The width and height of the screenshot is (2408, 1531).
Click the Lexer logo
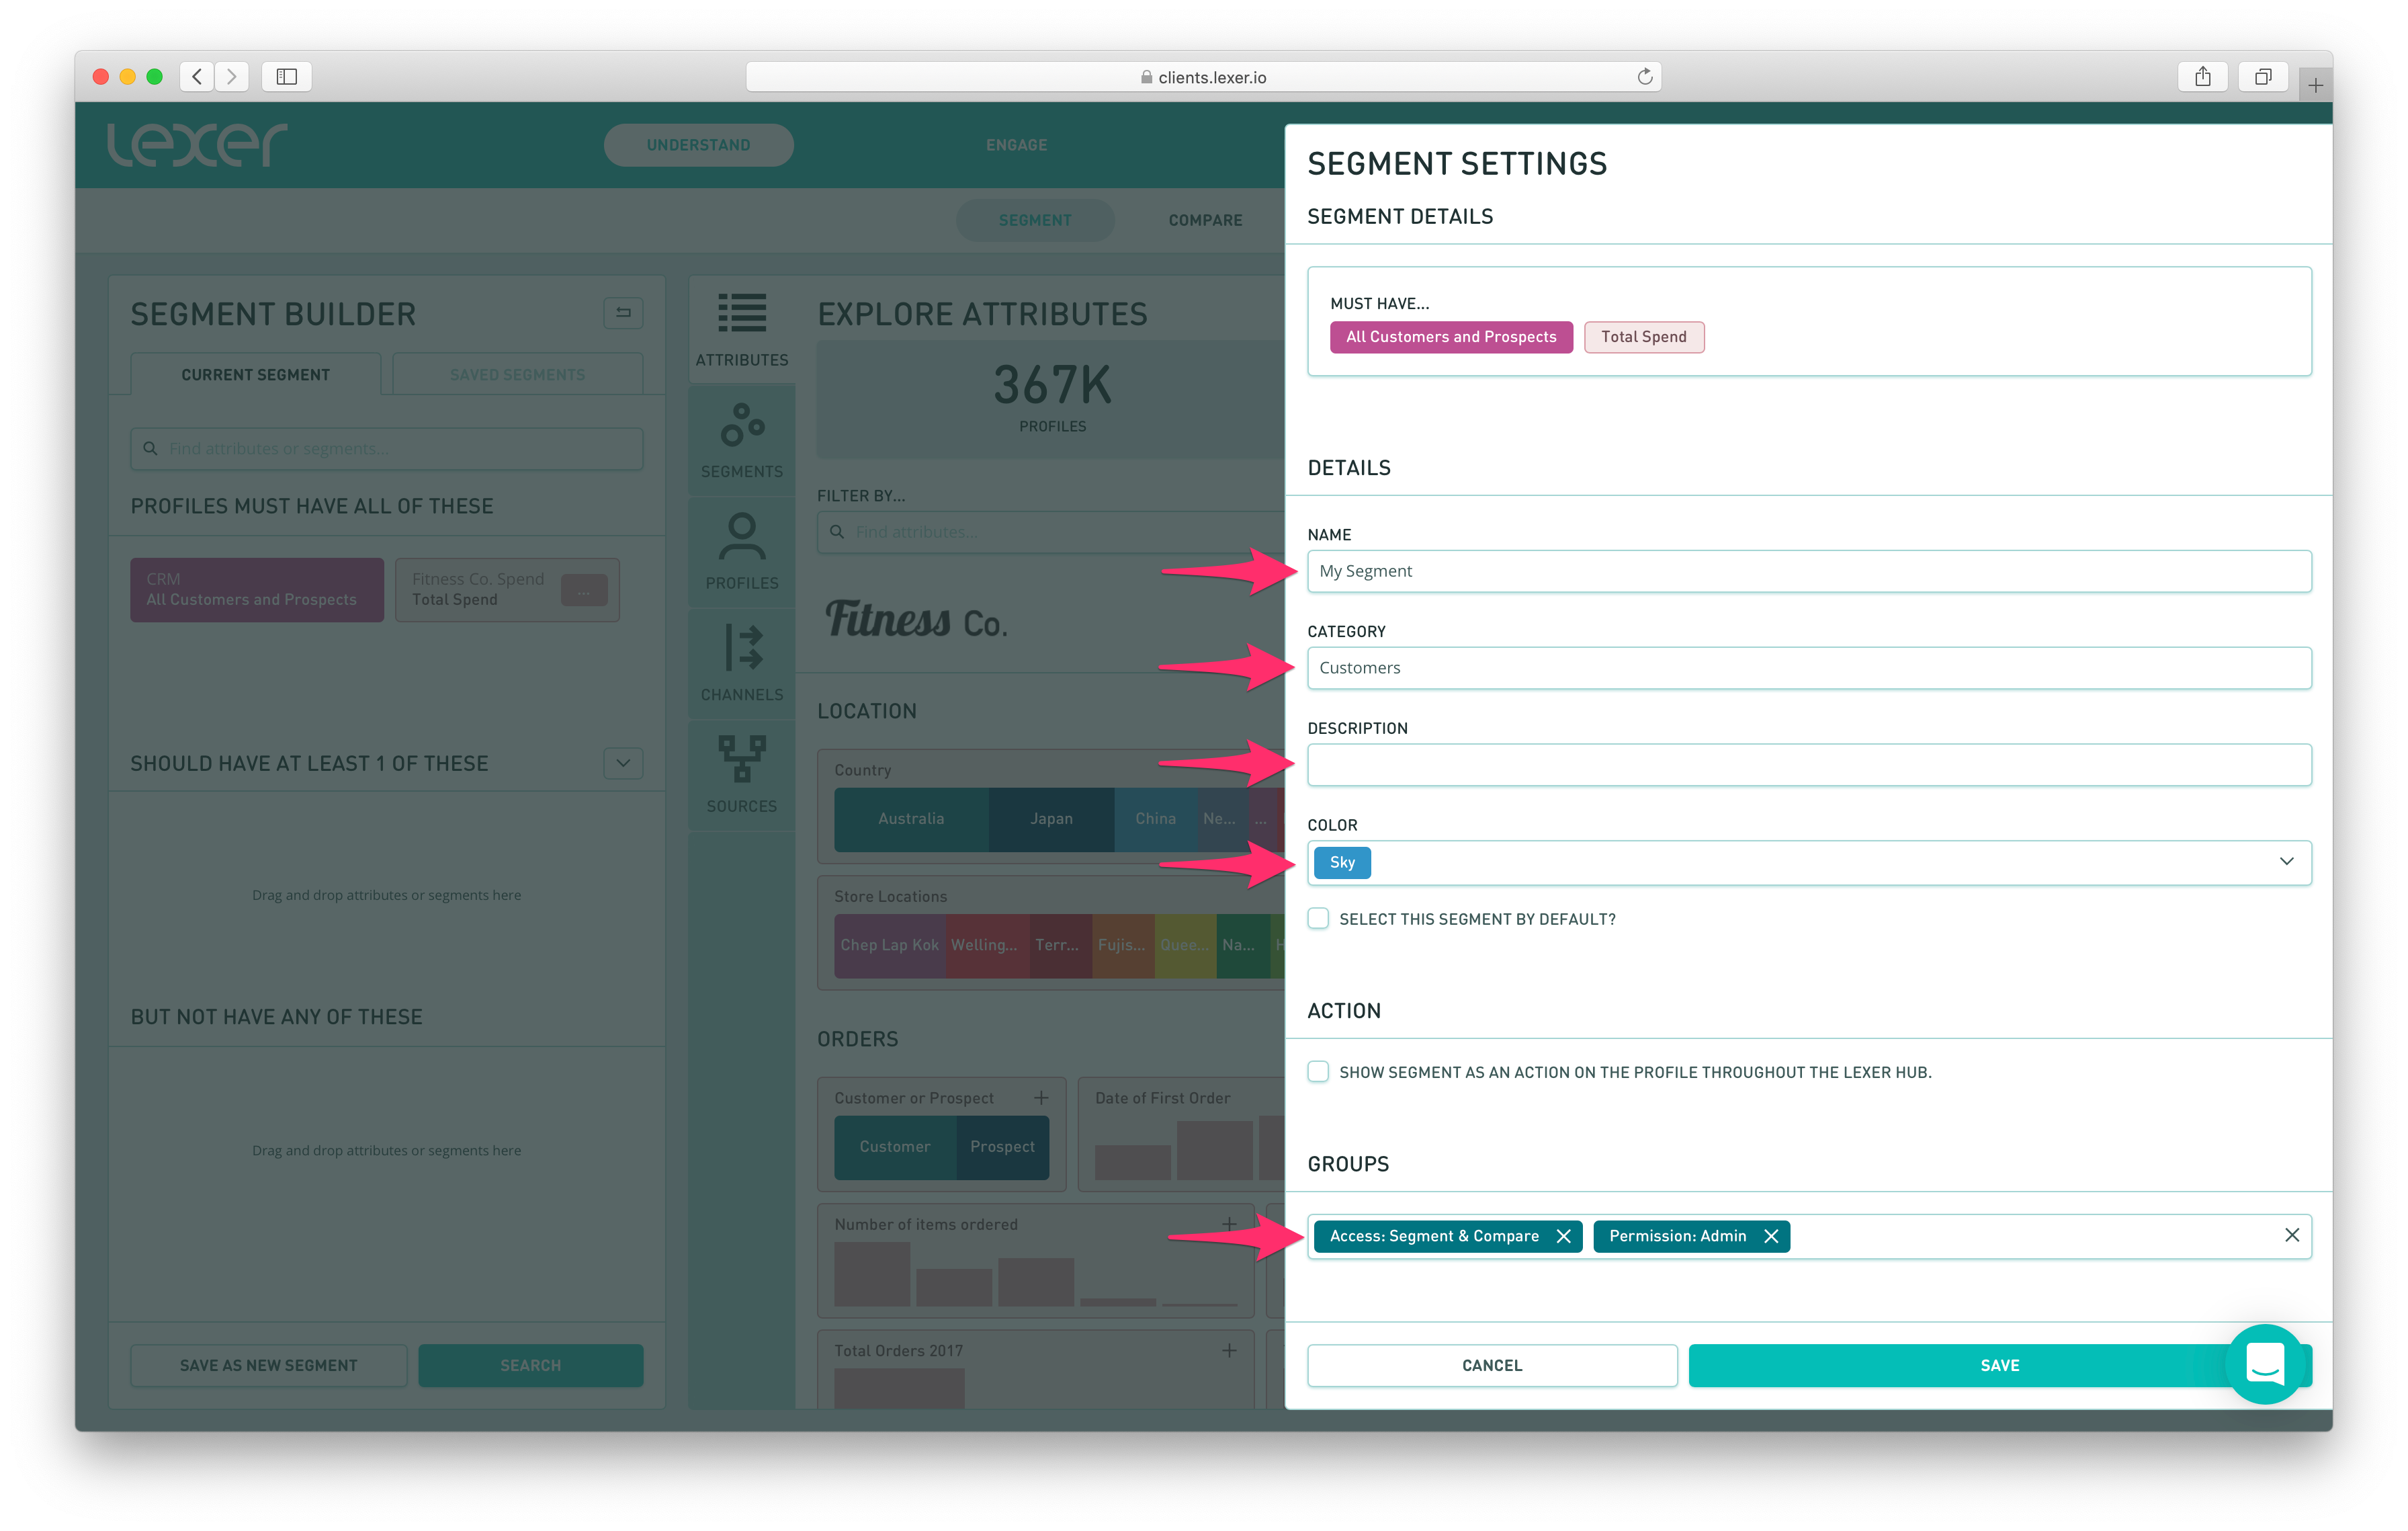coord(197,144)
